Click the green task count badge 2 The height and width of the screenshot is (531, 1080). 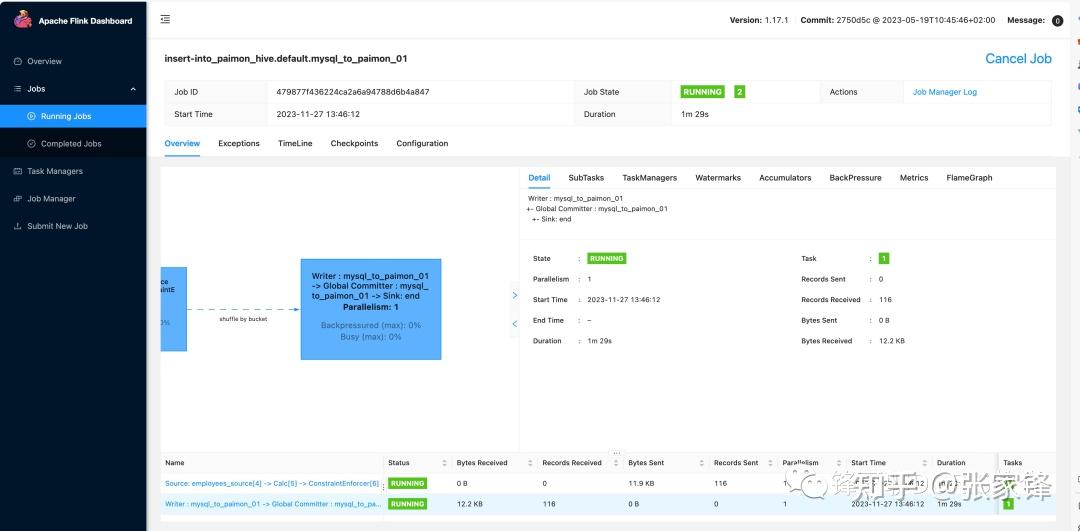pos(739,92)
